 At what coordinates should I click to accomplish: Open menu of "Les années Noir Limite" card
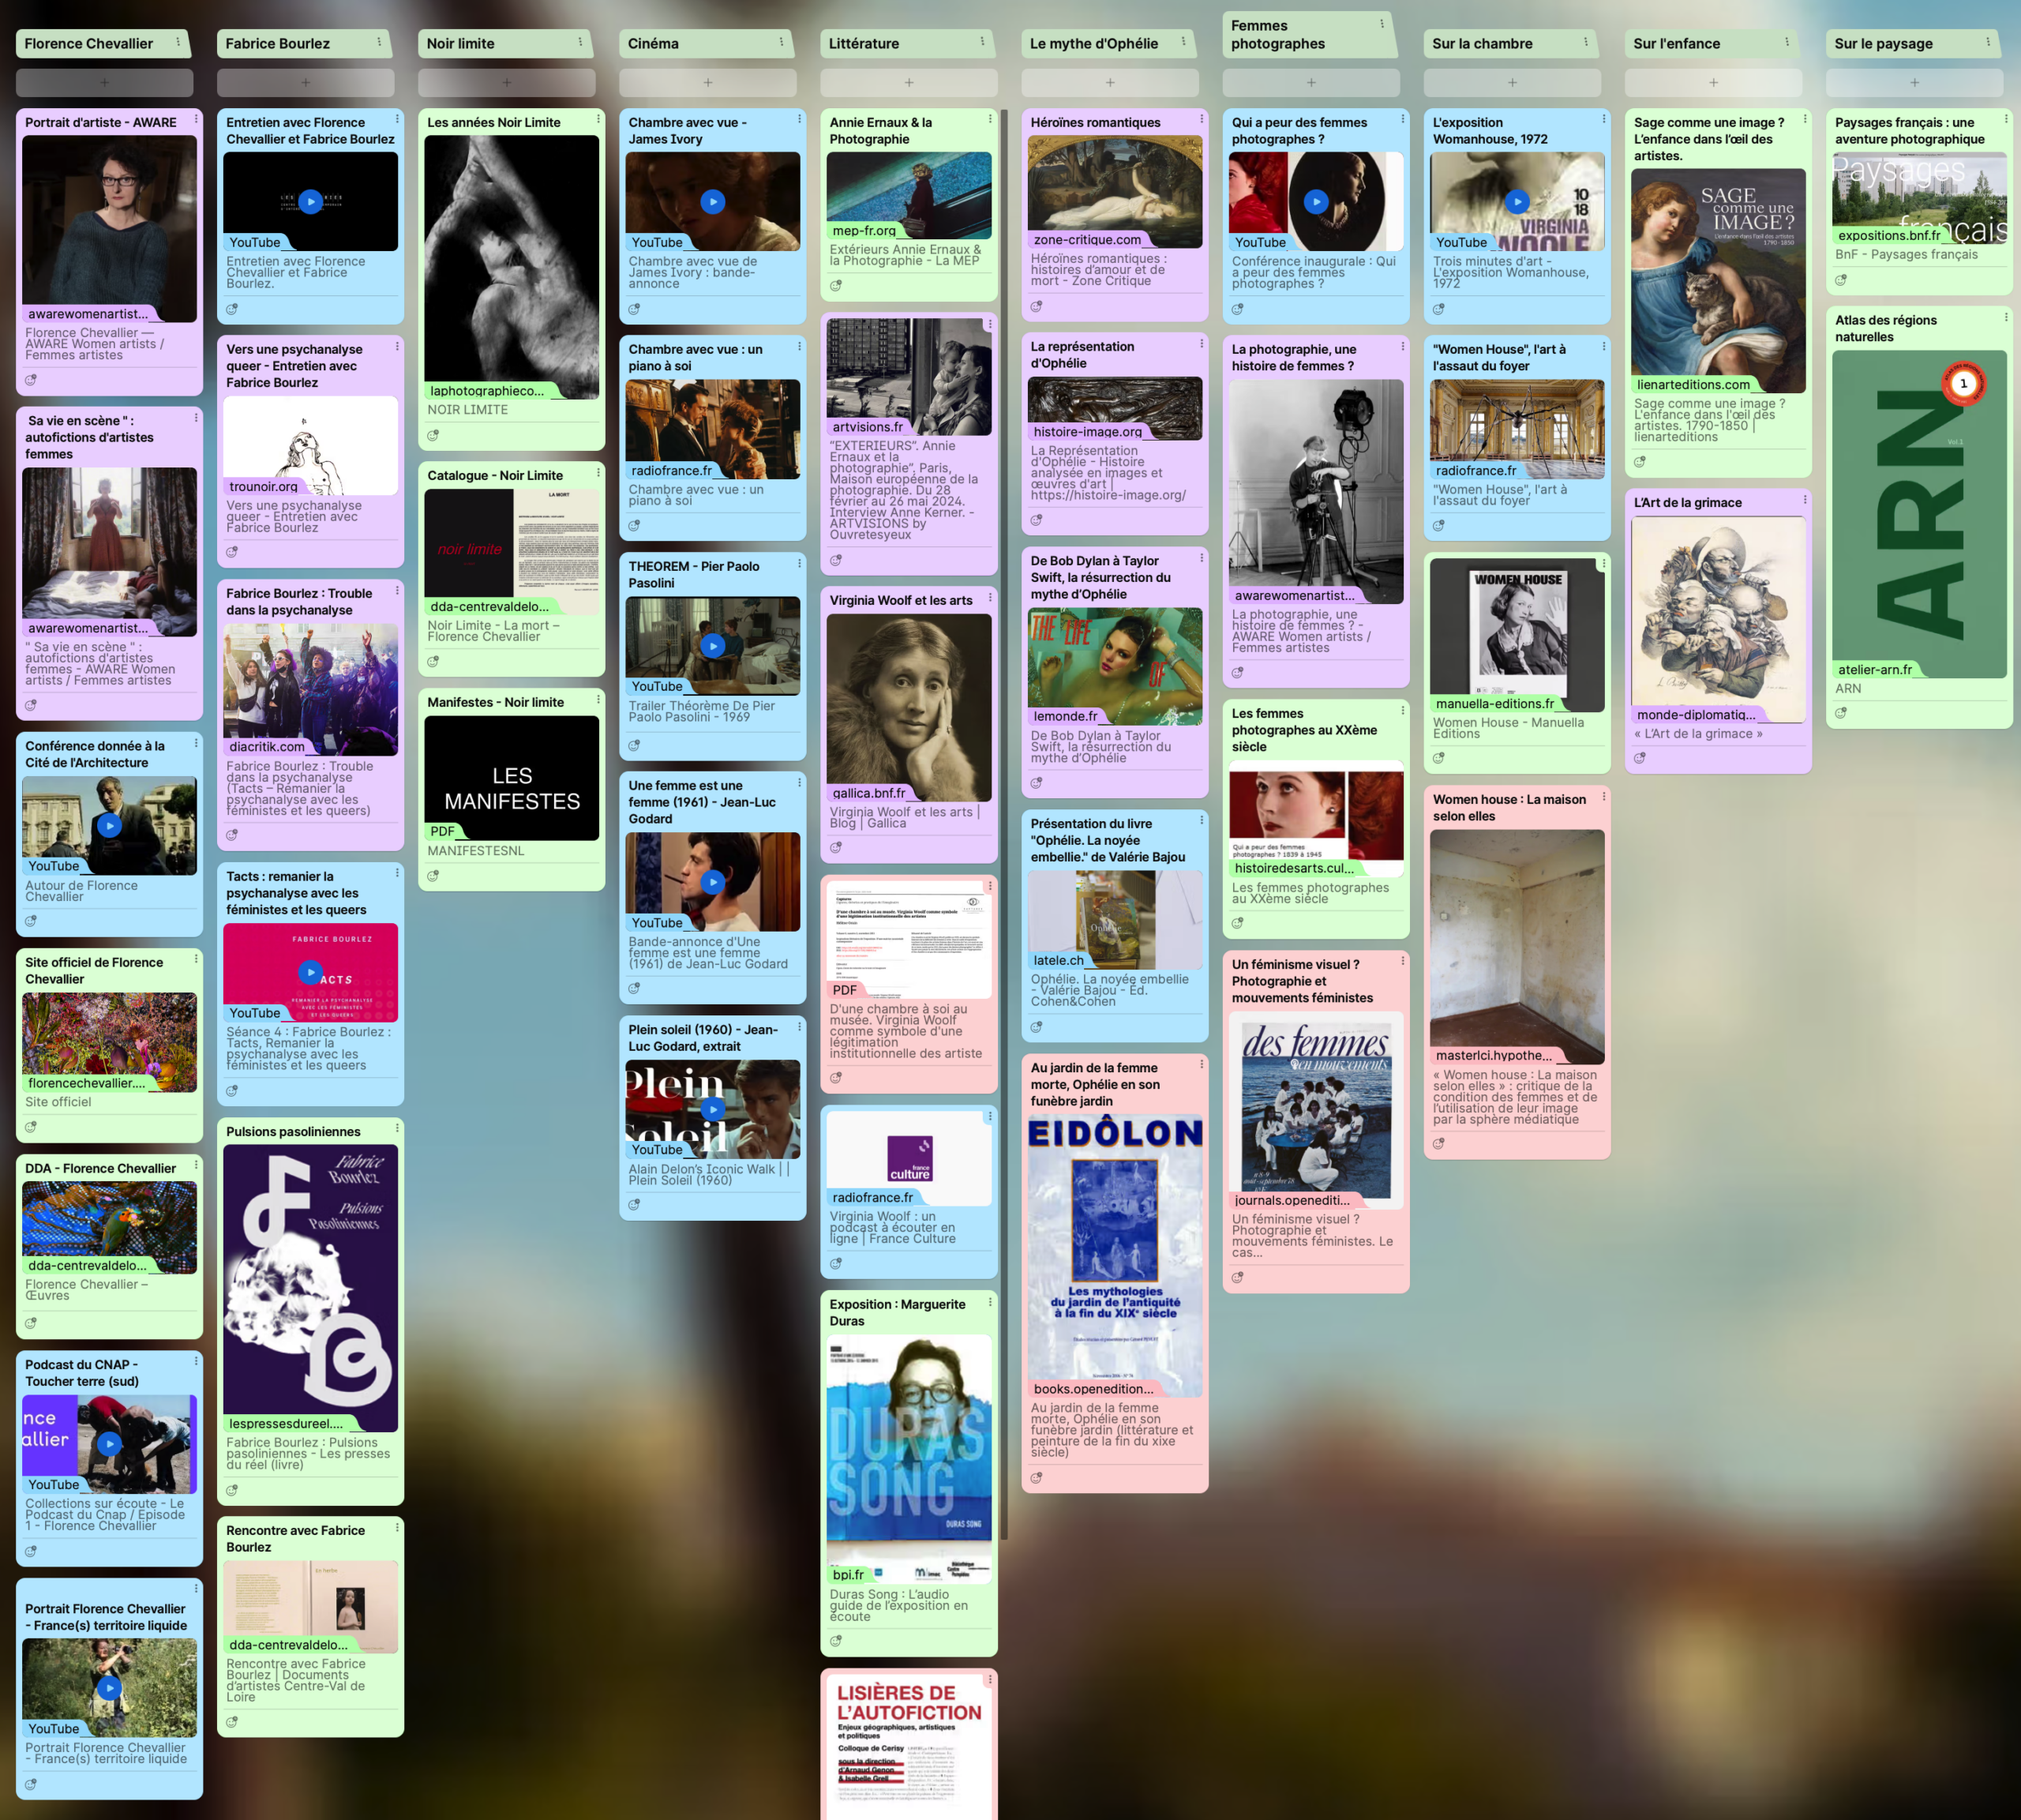[598, 119]
